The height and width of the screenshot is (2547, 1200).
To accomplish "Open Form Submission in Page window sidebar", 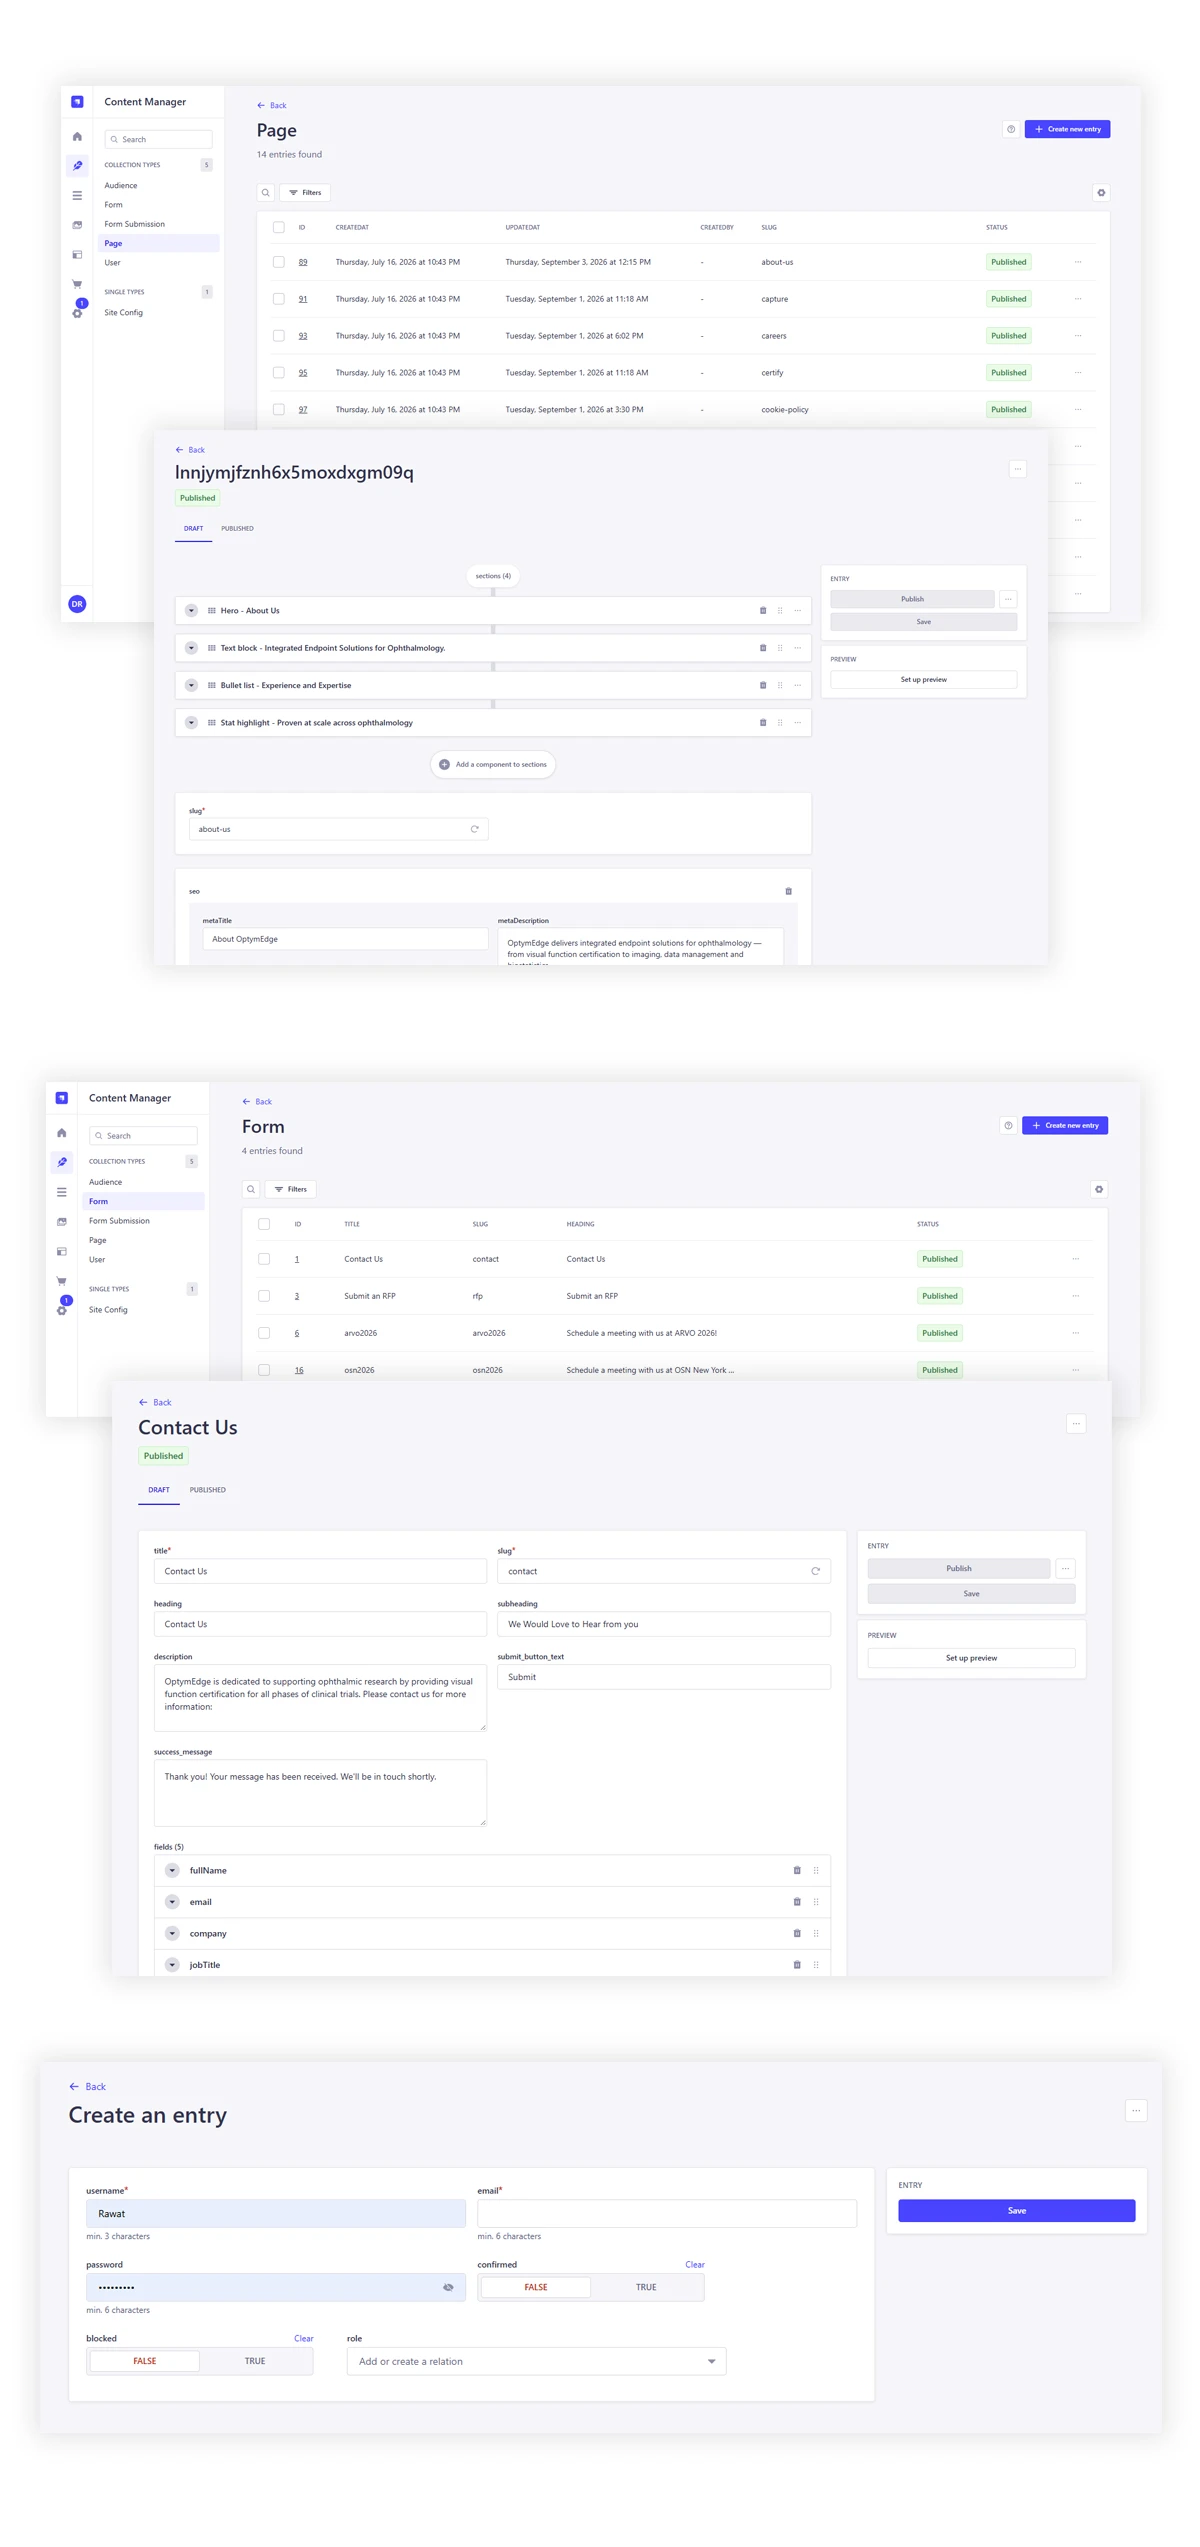I will click(x=135, y=225).
